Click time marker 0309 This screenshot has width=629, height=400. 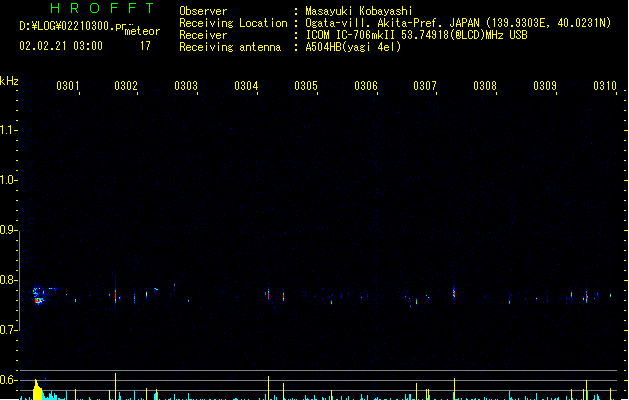545,85
